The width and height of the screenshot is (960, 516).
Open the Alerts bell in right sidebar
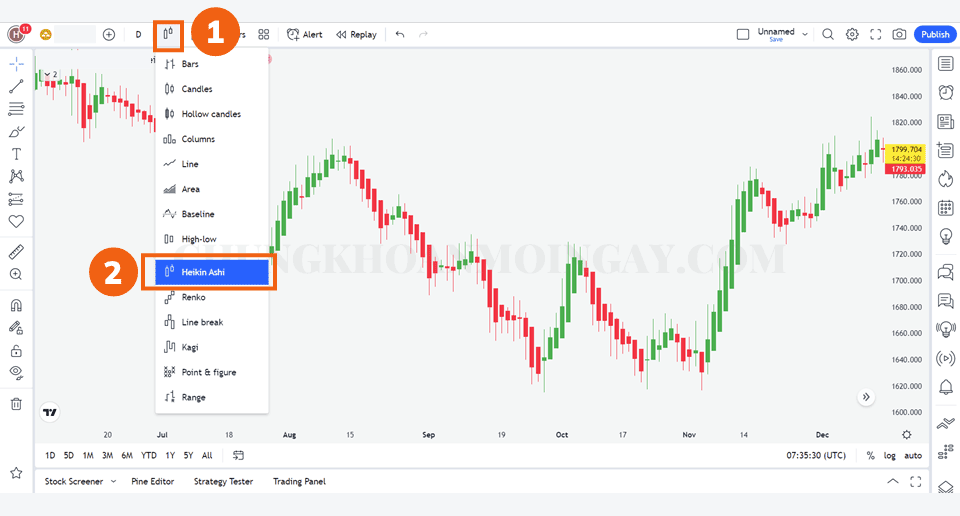945,387
